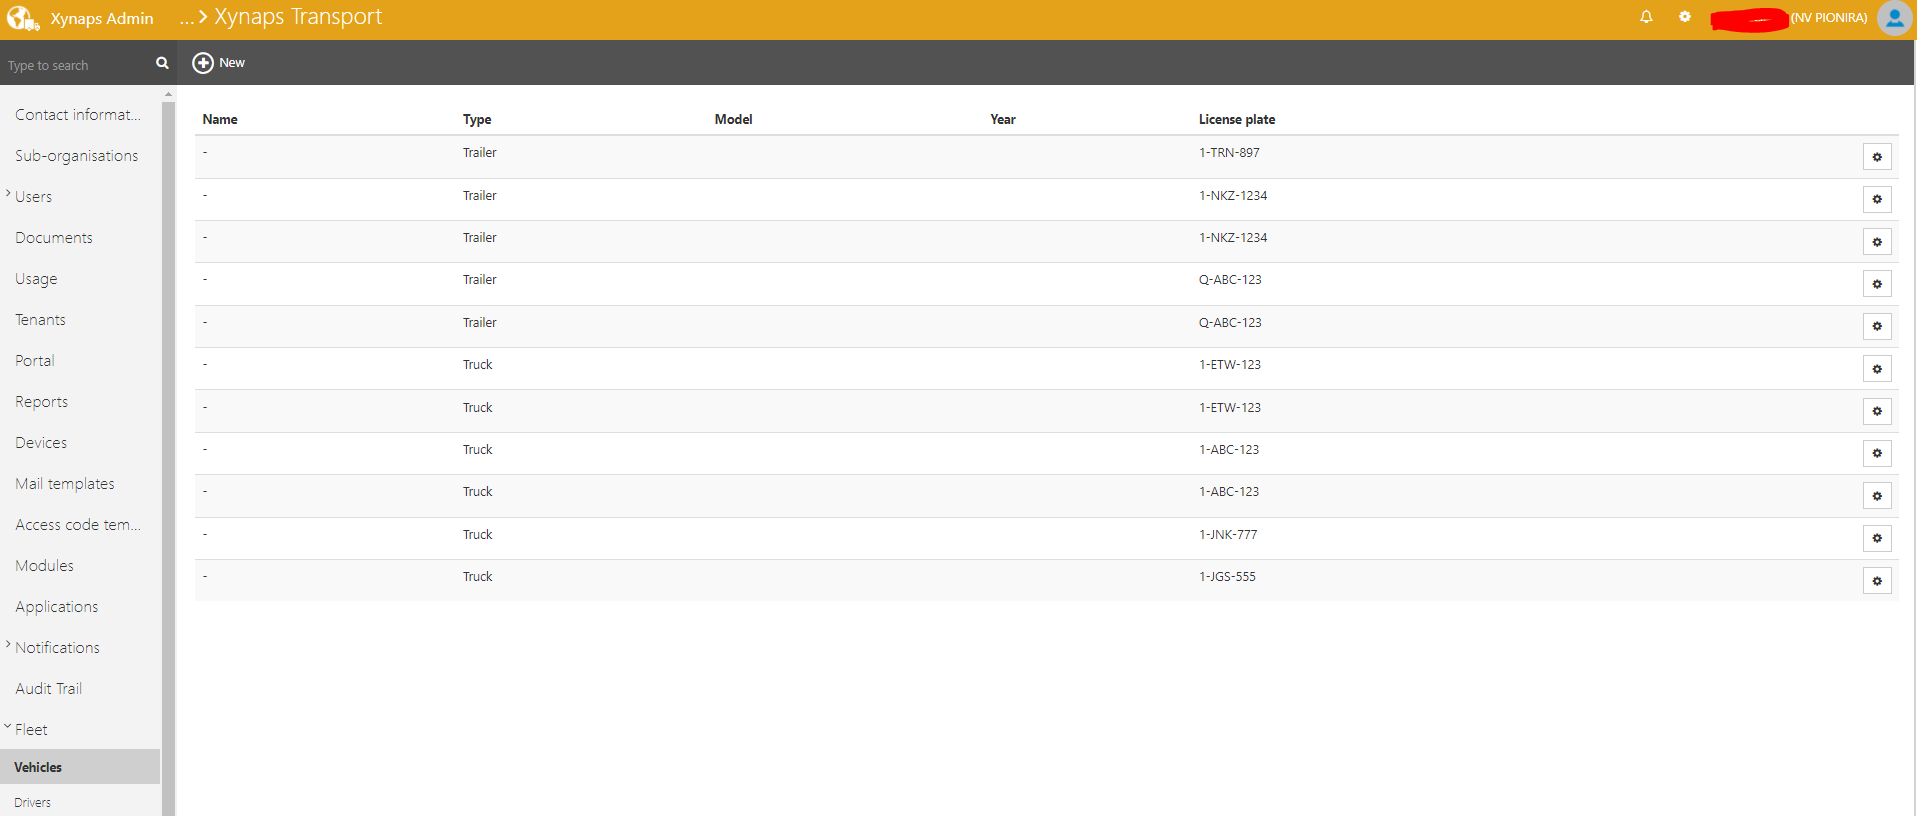This screenshot has width=1917, height=816.
Task: Go to the Audit Trail page
Action: click(x=49, y=689)
